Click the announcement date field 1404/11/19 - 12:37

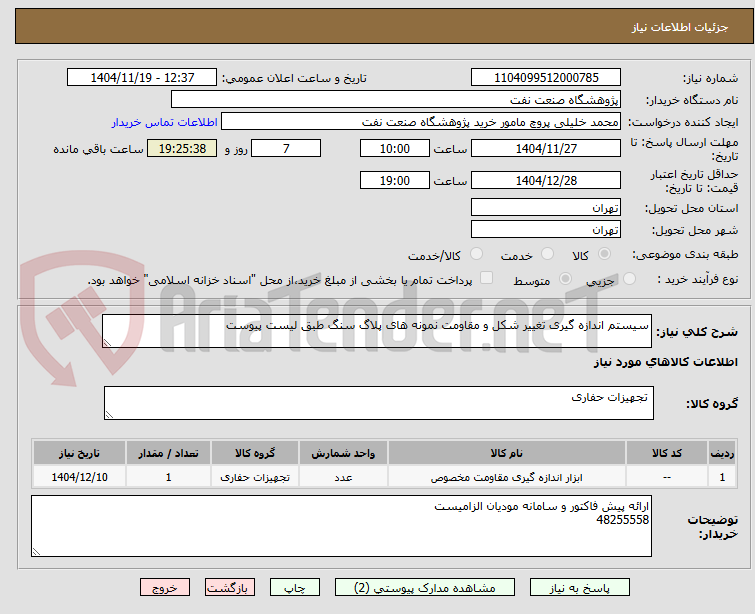(x=142, y=78)
